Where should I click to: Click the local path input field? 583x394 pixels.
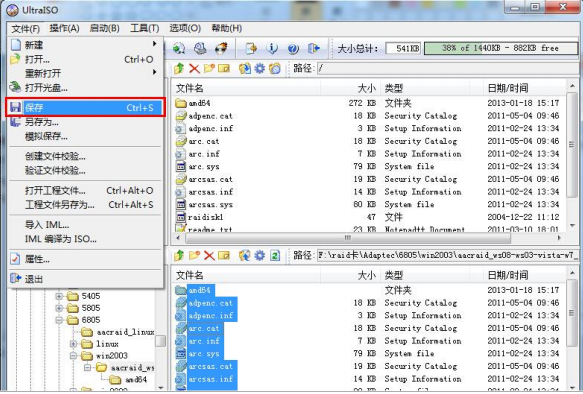point(448,255)
